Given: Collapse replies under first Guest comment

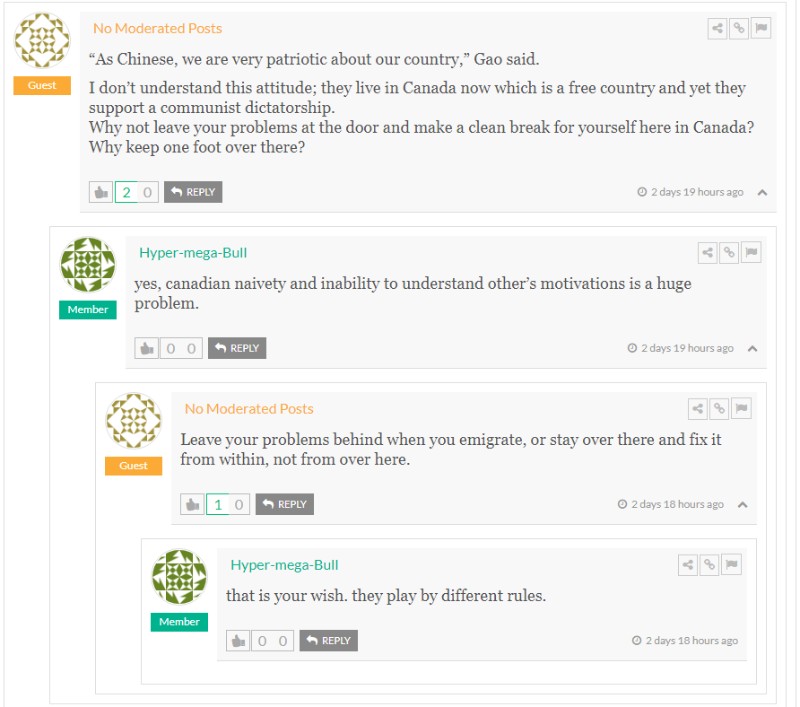Looking at the screenshot, I should click(762, 192).
